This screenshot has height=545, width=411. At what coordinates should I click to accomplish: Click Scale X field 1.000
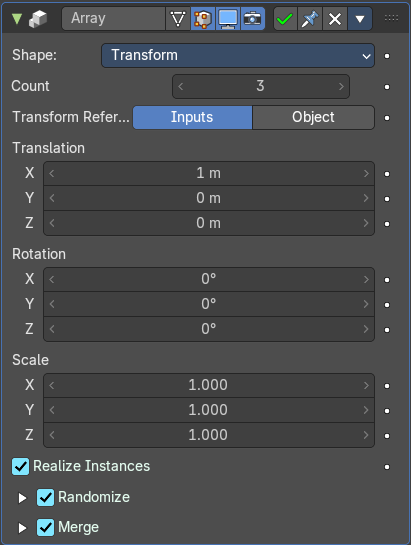[x=209, y=385]
